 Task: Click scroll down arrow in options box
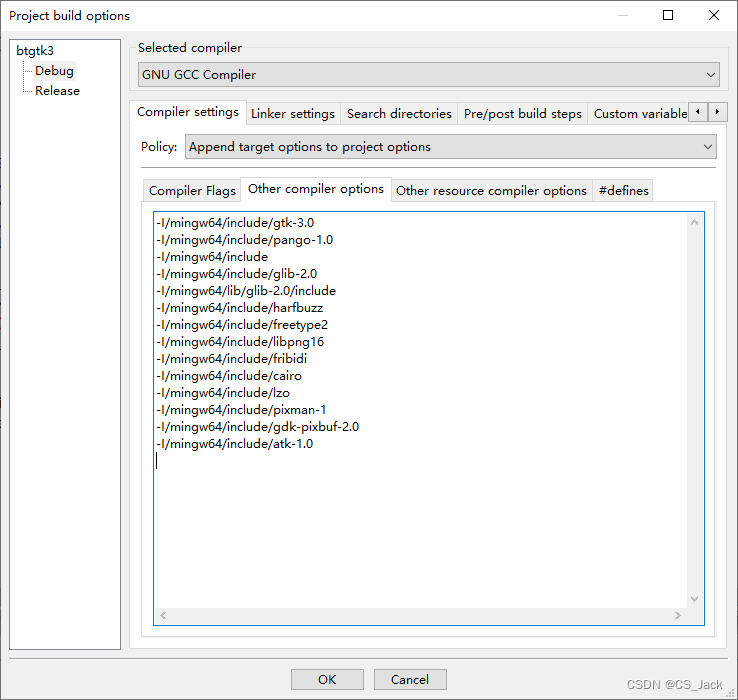click(694, 598)
